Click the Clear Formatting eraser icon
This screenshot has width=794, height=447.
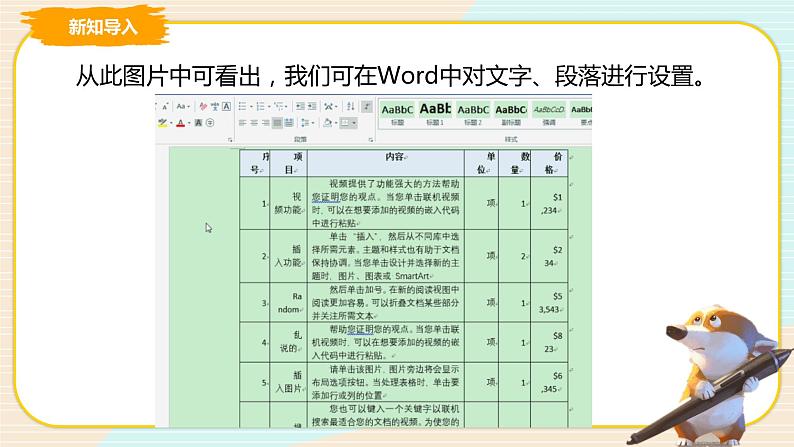pos(203,106)
